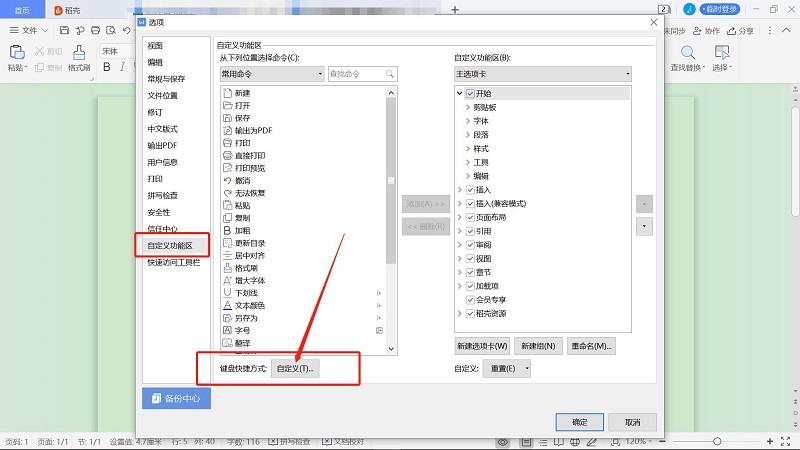800x450 pixels.
Task: Click the 新建选项卡(W) button
Action: click(482, 346)
